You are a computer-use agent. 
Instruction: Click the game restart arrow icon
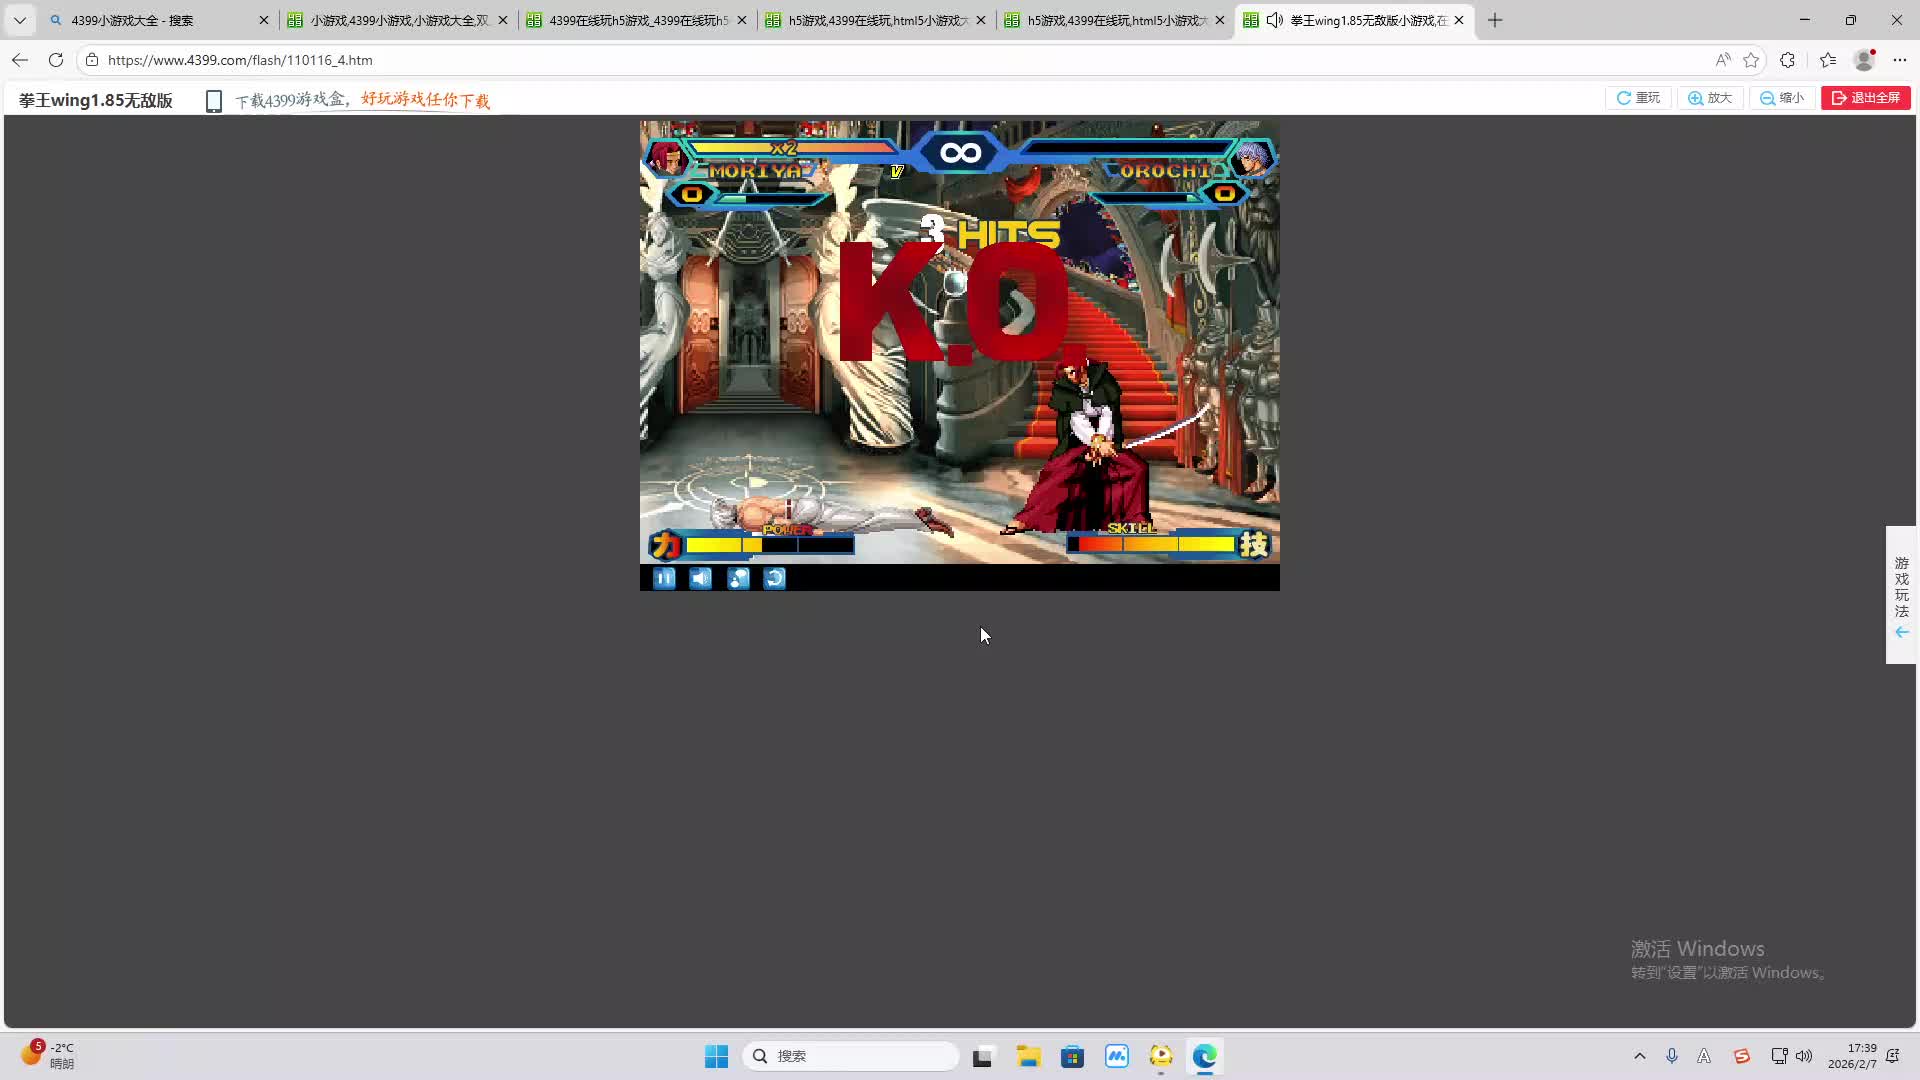tap(775, 578)
